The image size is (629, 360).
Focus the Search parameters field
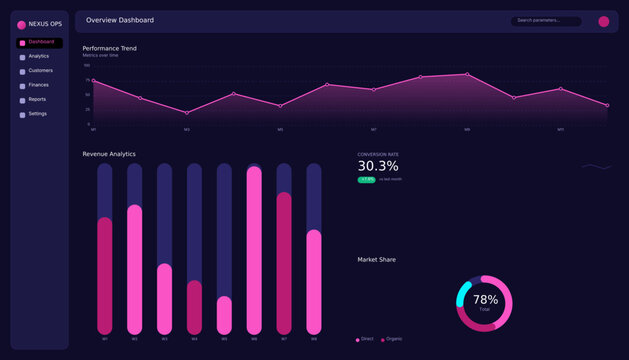tap(546, 21)
